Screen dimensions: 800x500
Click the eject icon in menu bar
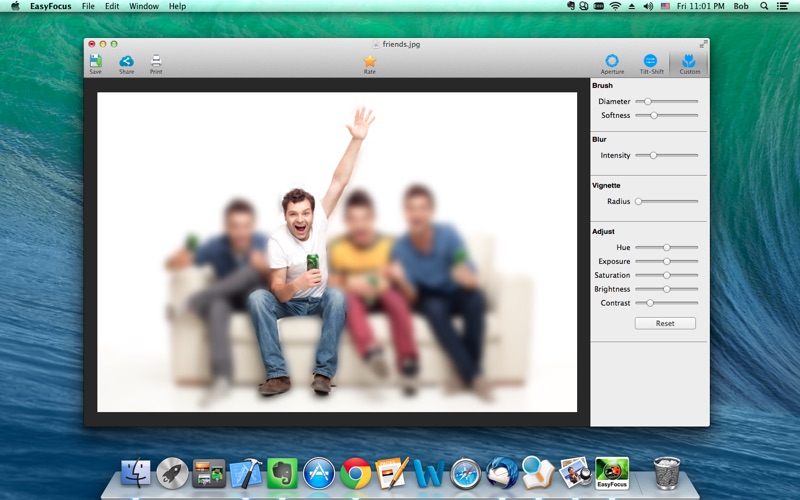pos(632,6)
